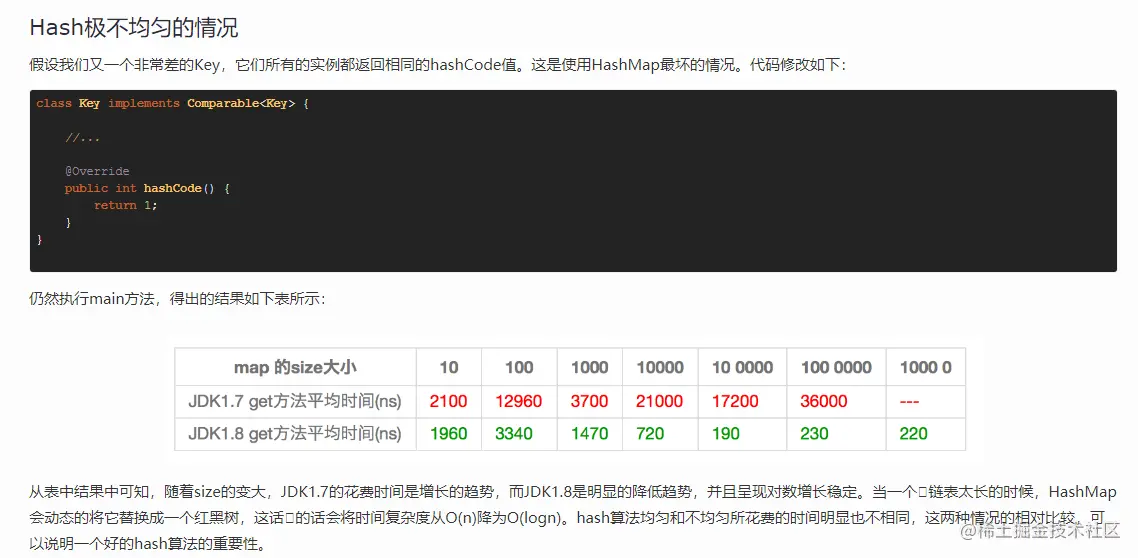Click the green value '3340'
Image resolution: width=1138 pixels, height=558 pixels.
[x=514, y=433]
